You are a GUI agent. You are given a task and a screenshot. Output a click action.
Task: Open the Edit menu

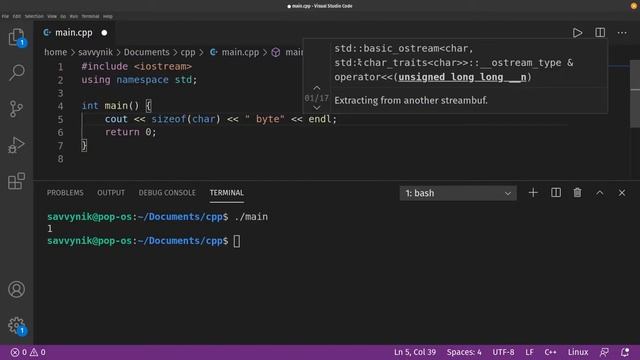pos(17,16)
